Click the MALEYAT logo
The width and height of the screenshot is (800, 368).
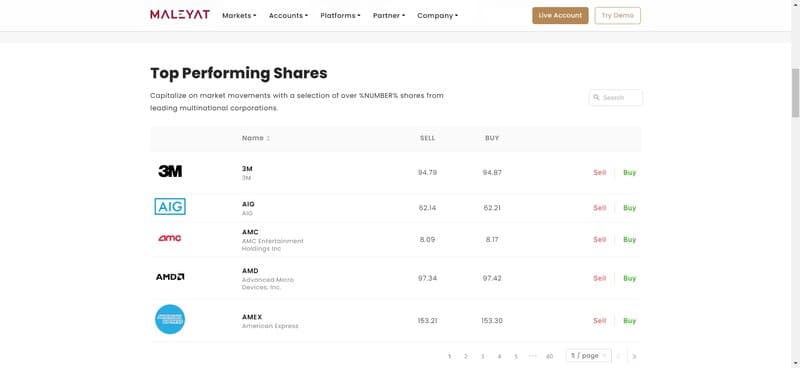(180, 15)
